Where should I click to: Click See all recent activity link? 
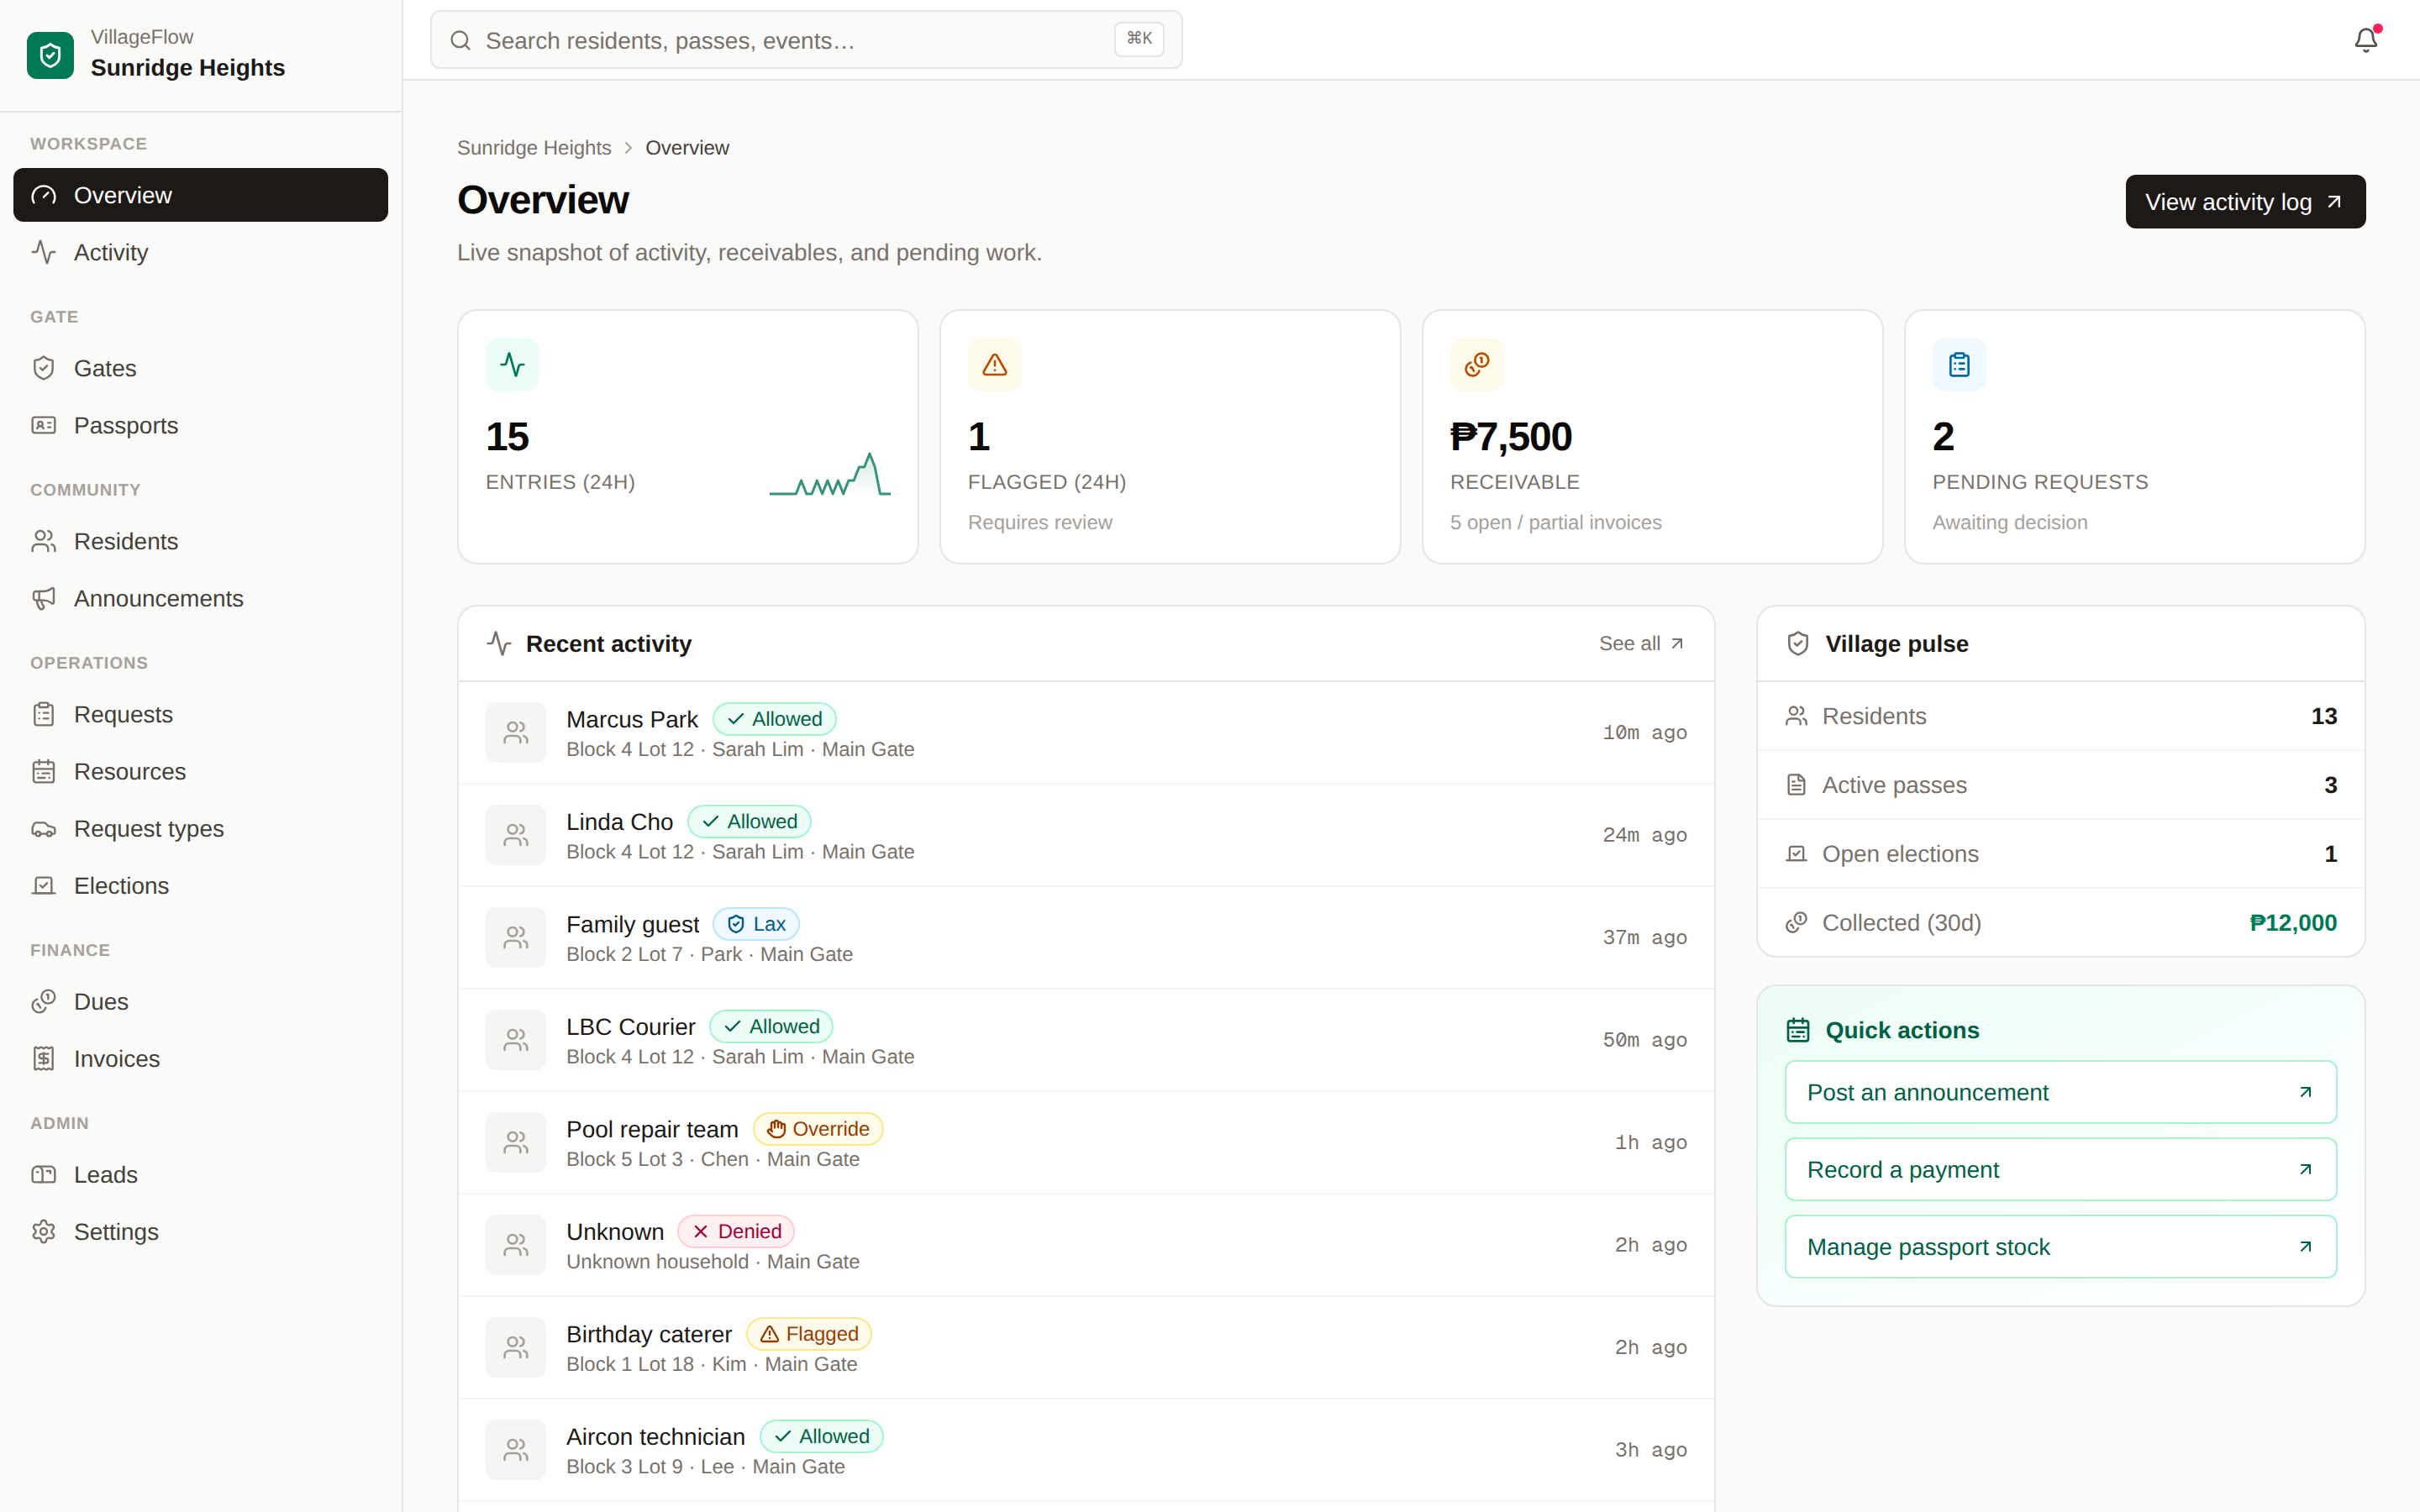[x=1642, y=643]
